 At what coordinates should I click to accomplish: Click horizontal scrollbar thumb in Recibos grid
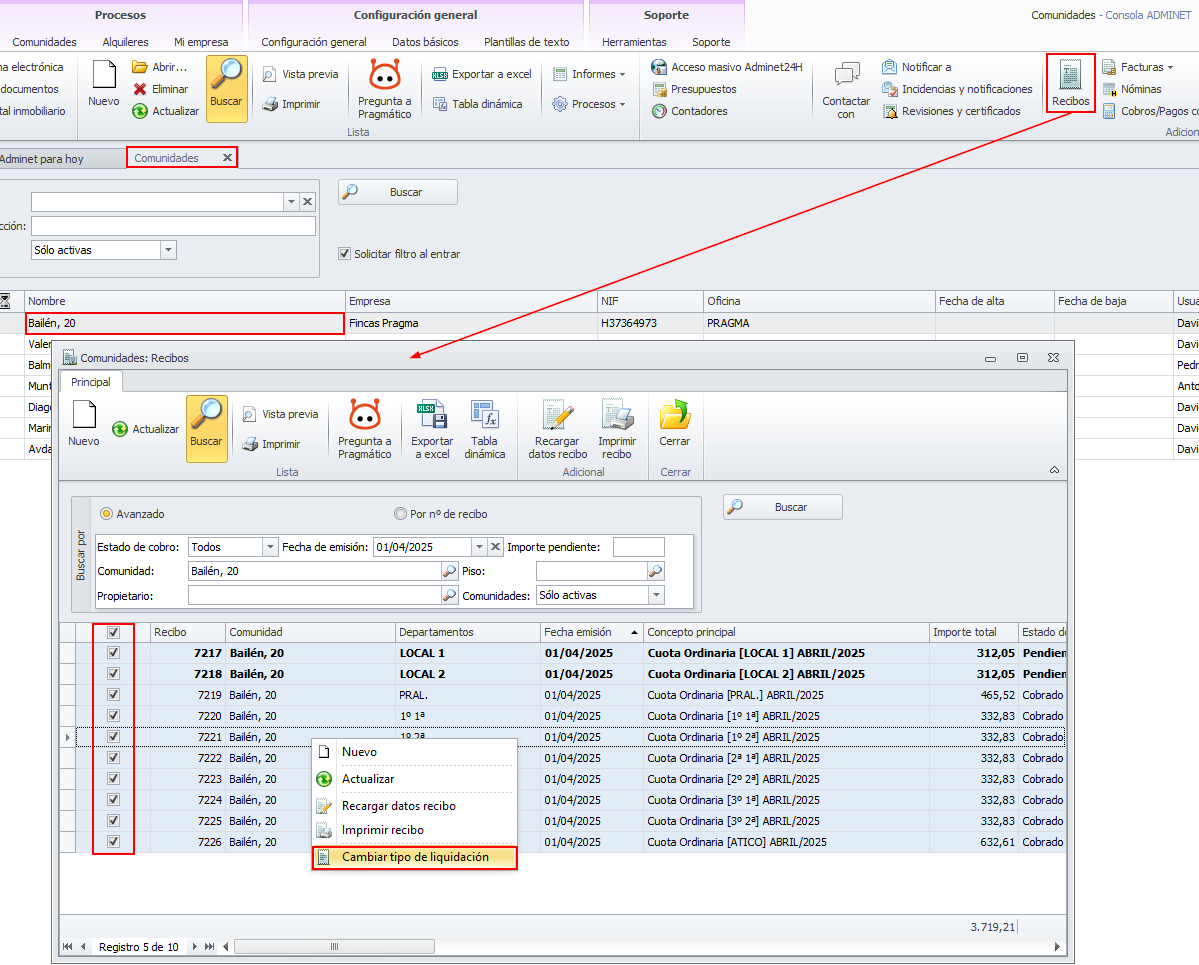(x=334, y=947)
